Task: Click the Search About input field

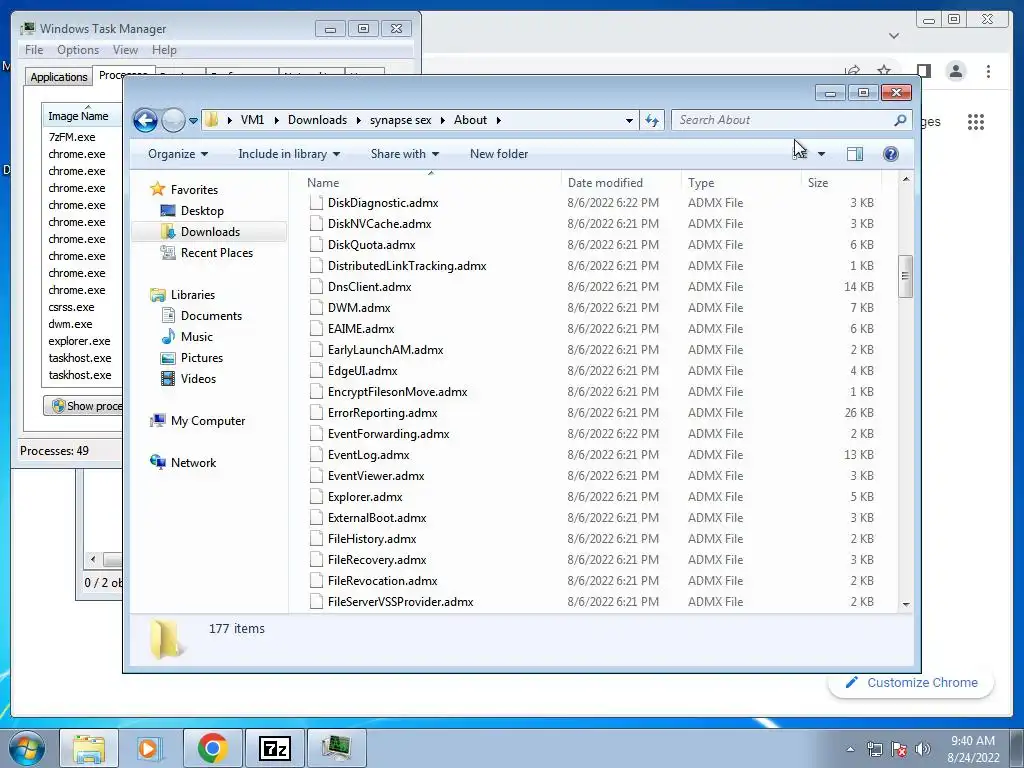Action: (782, 120)
